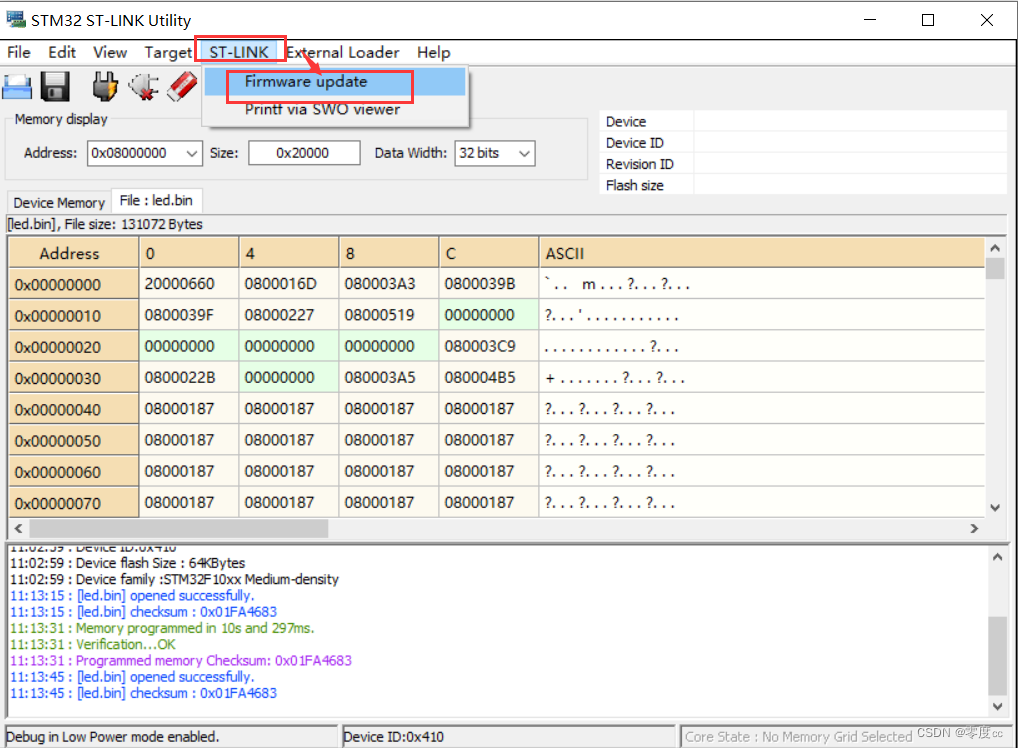Collapse the open ST-LINK menu via Help menu
Viewport: 1018px width, 748px height.
[434, 52]
